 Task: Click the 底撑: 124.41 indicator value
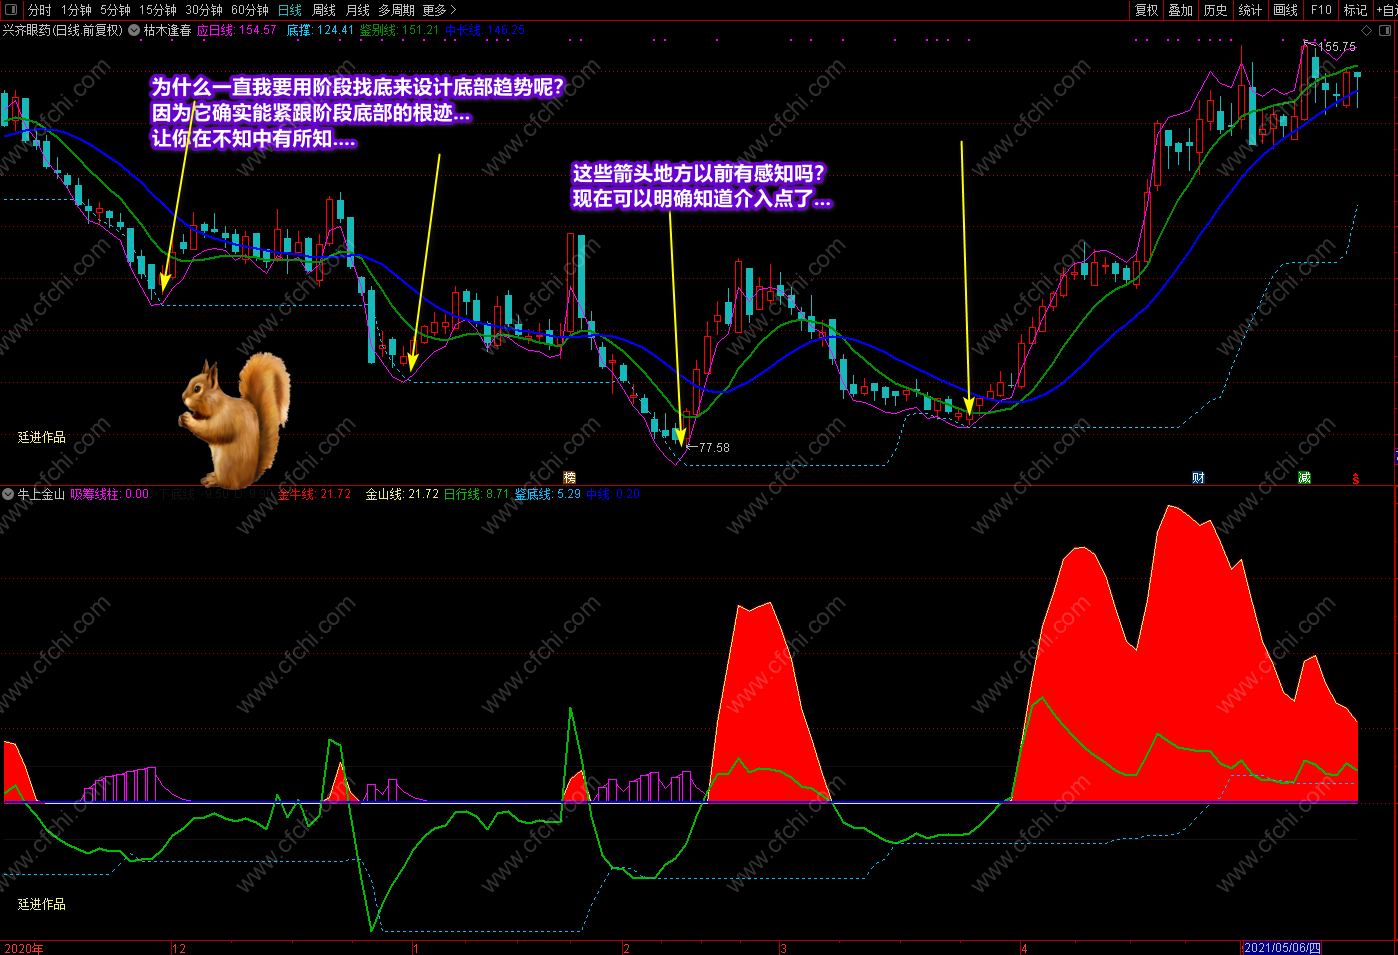point(320,30)
